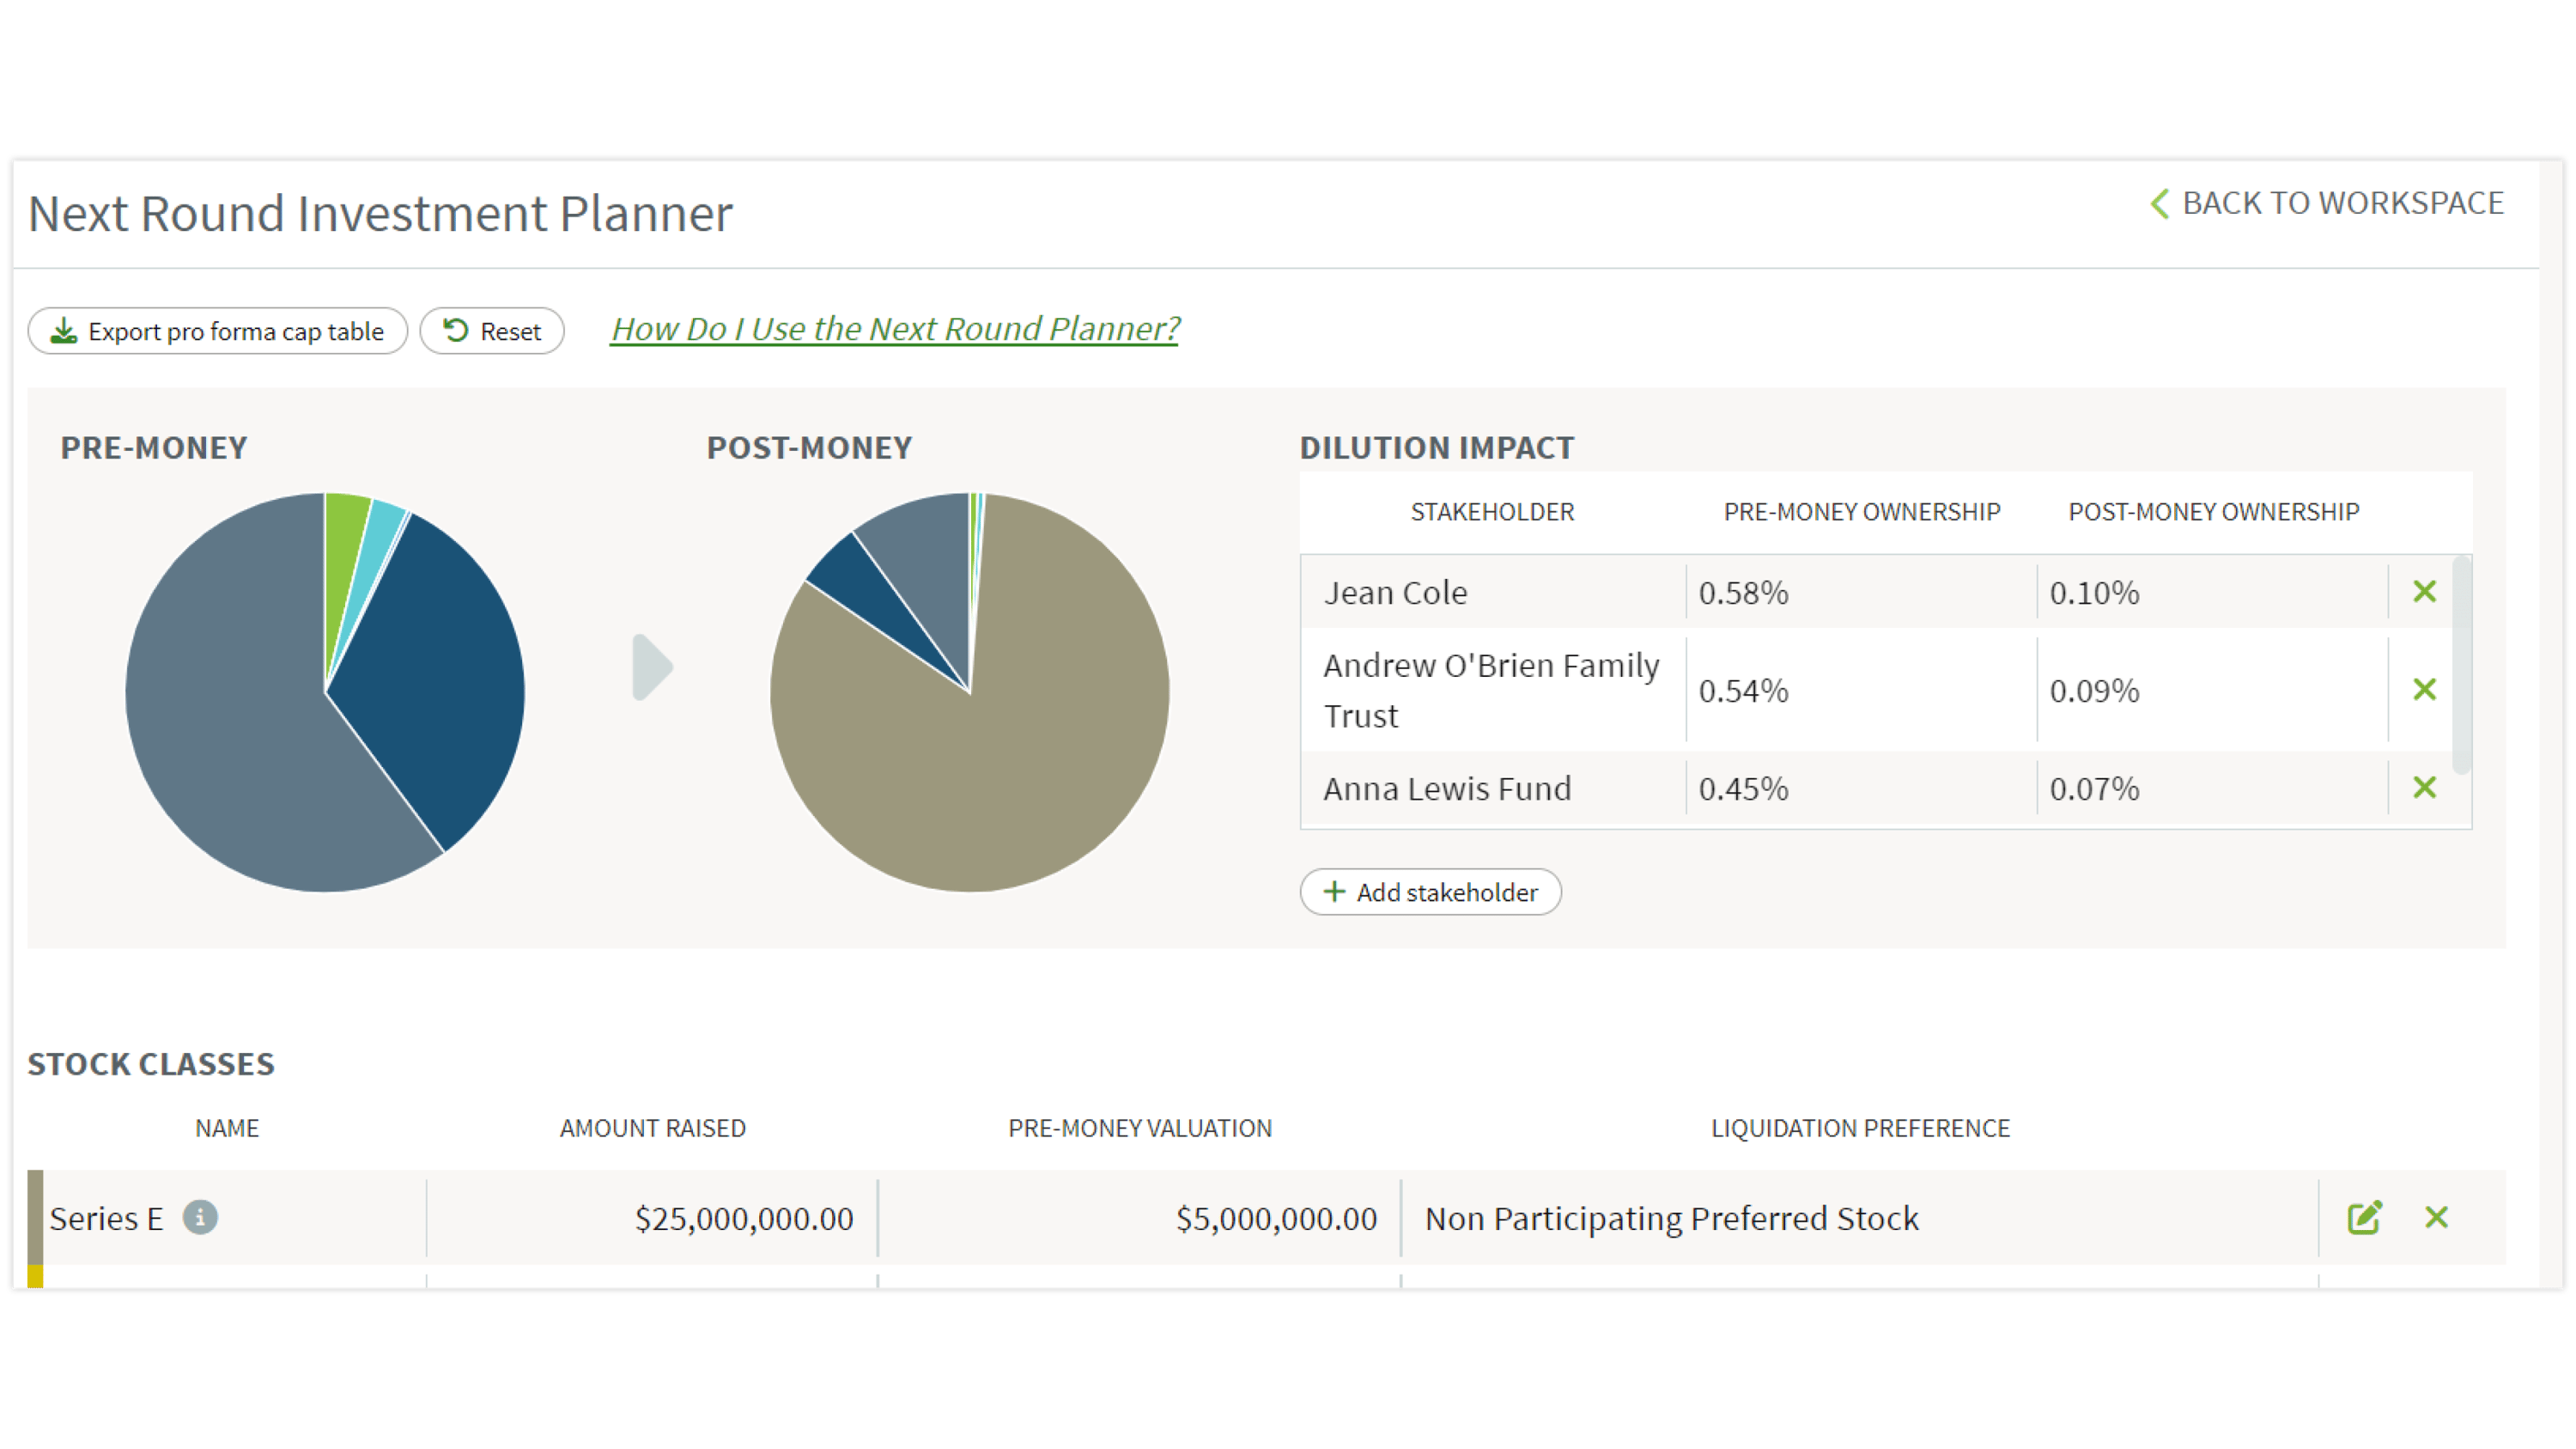The image size is (2576, 1449).
Task: Click the reset arrow icon beside Reset
Action: (x=456, y=330)
